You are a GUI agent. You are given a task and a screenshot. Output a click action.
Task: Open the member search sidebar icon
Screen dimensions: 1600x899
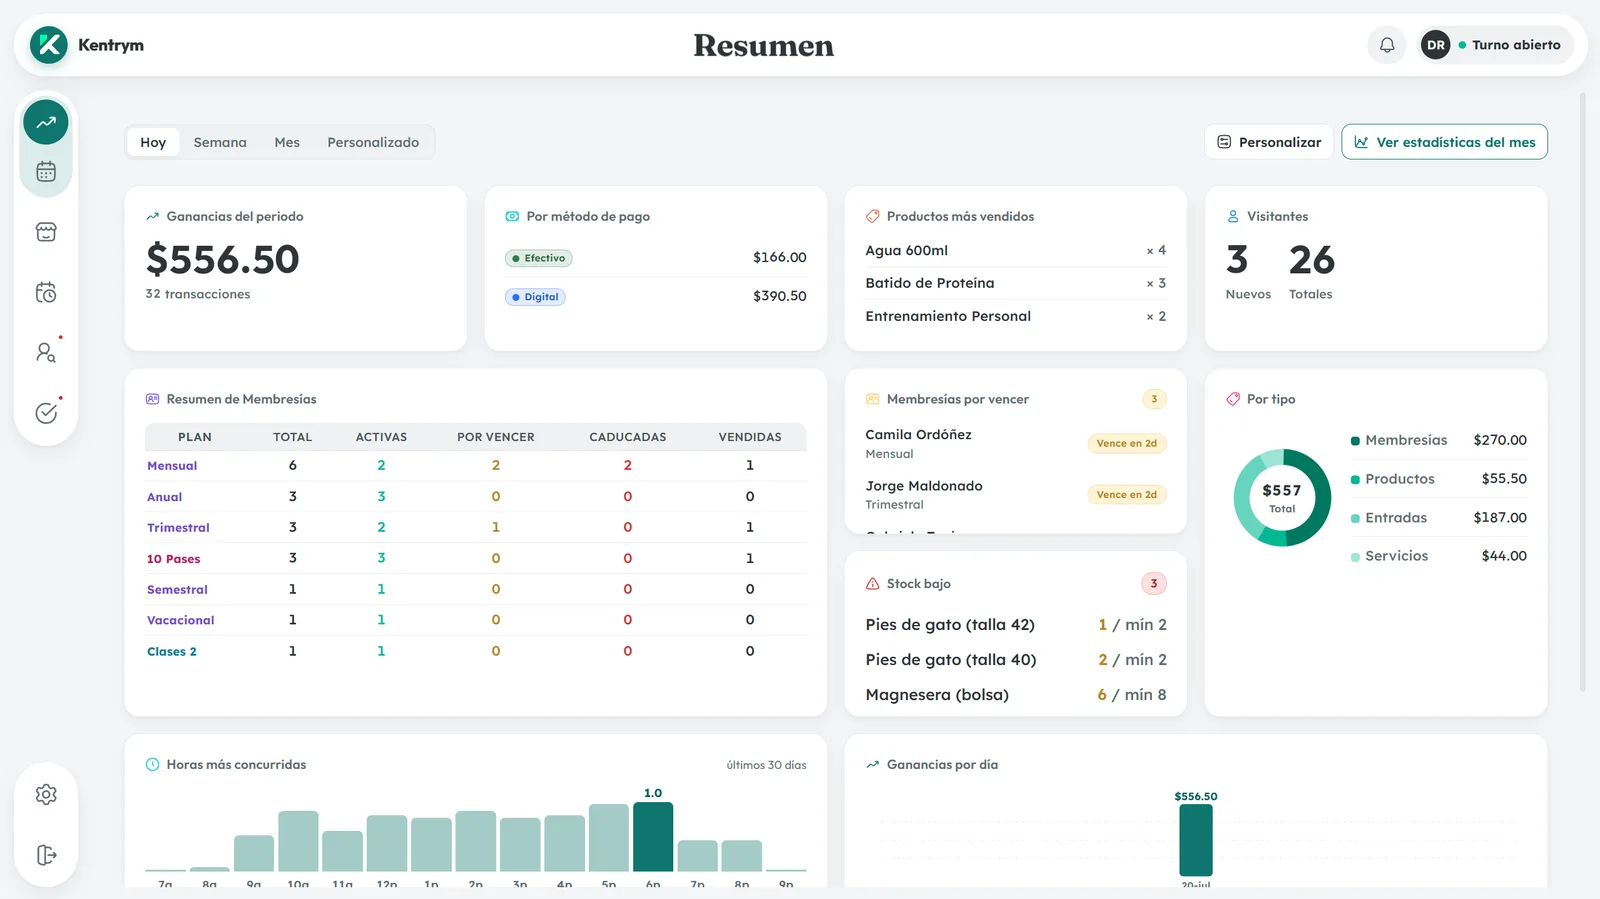(x=46, y=353)
